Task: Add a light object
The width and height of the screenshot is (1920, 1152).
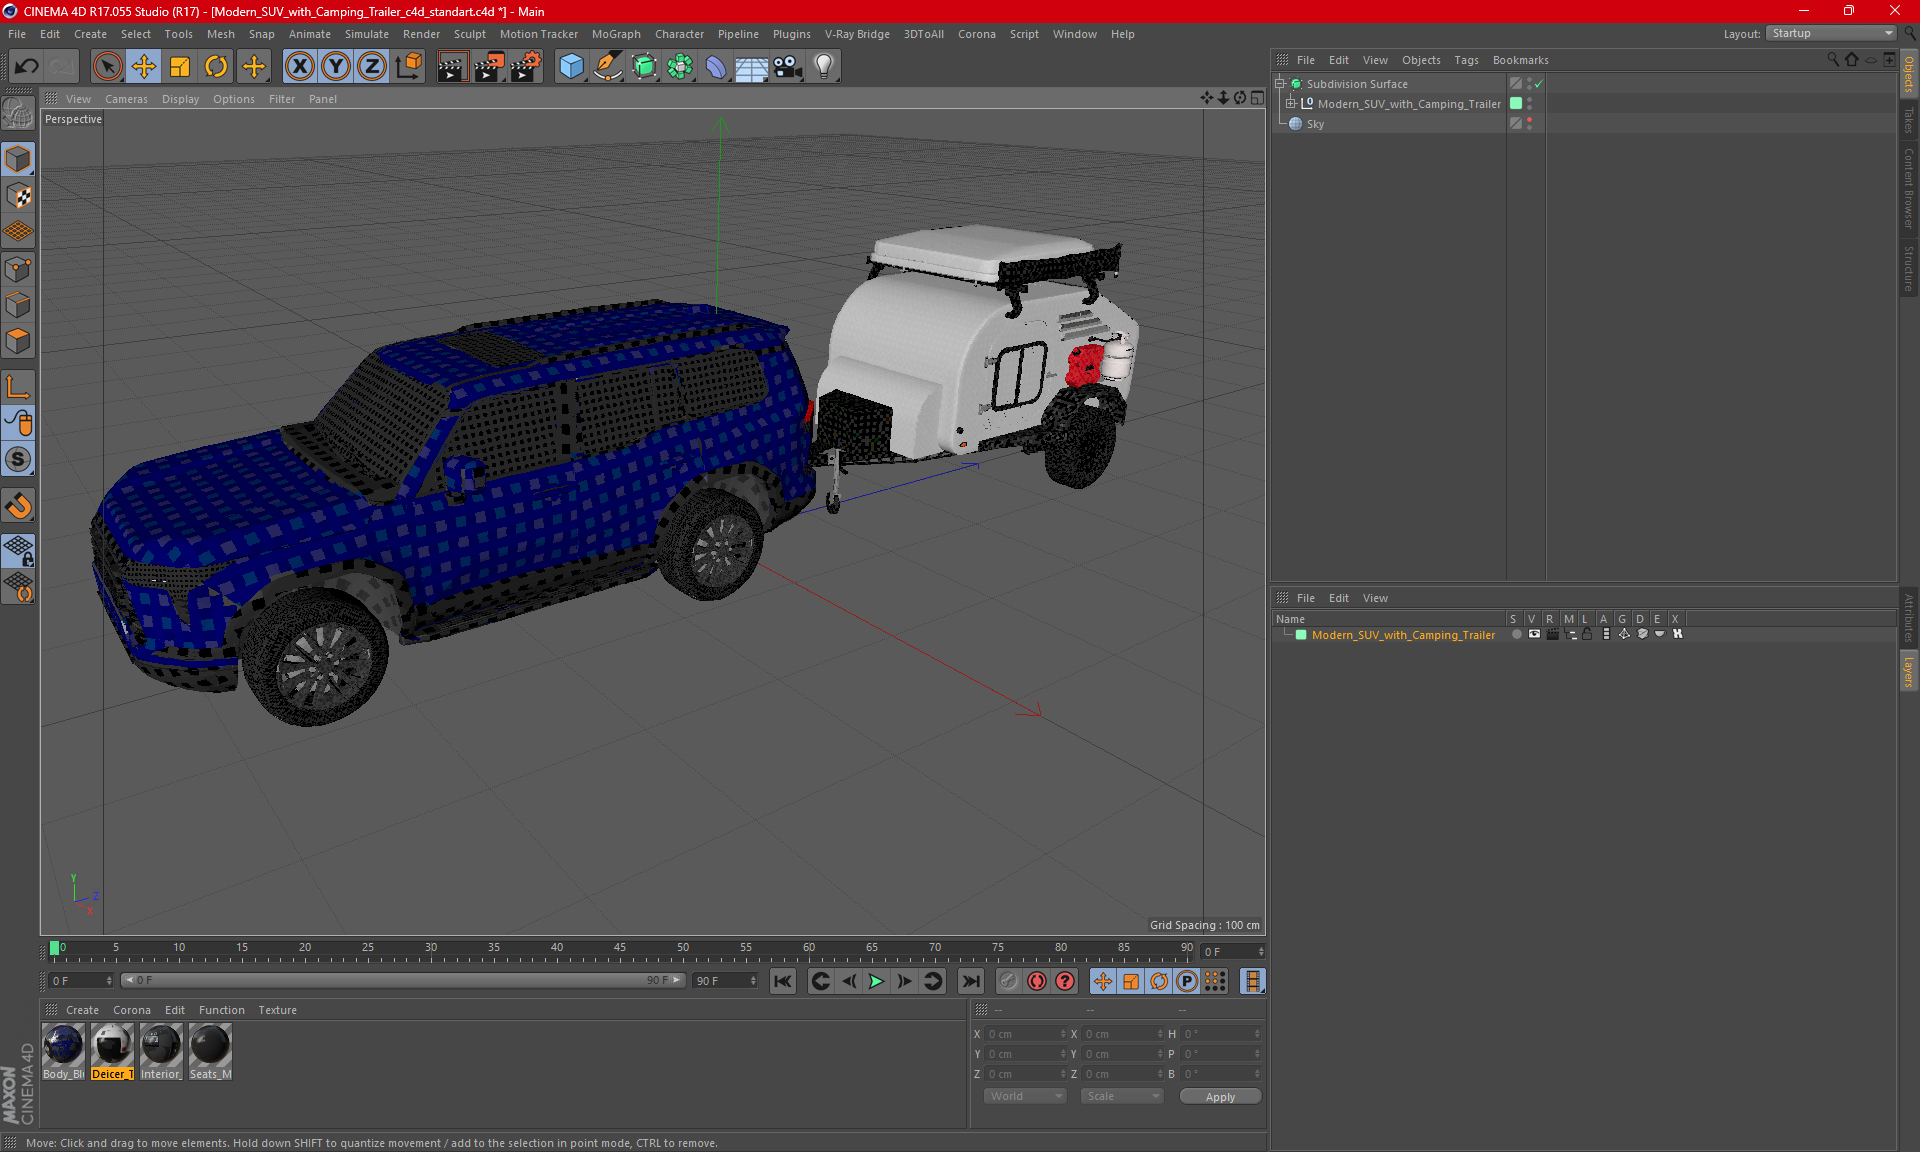Action: (x=824, y=67)
